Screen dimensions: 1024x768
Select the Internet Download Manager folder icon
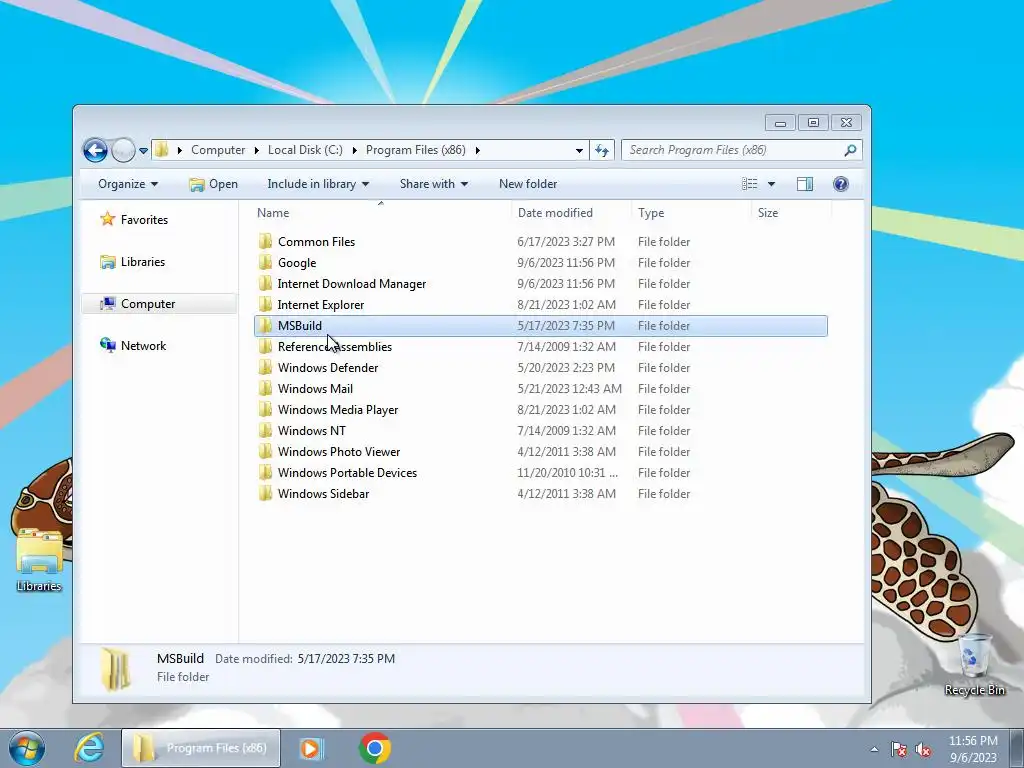pyautogui.click(x=265, y=283)
